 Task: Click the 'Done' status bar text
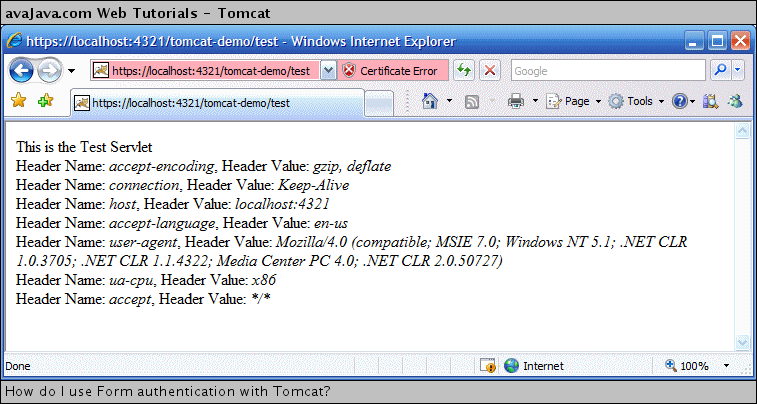pyautogui.click(x=18, y=366)
